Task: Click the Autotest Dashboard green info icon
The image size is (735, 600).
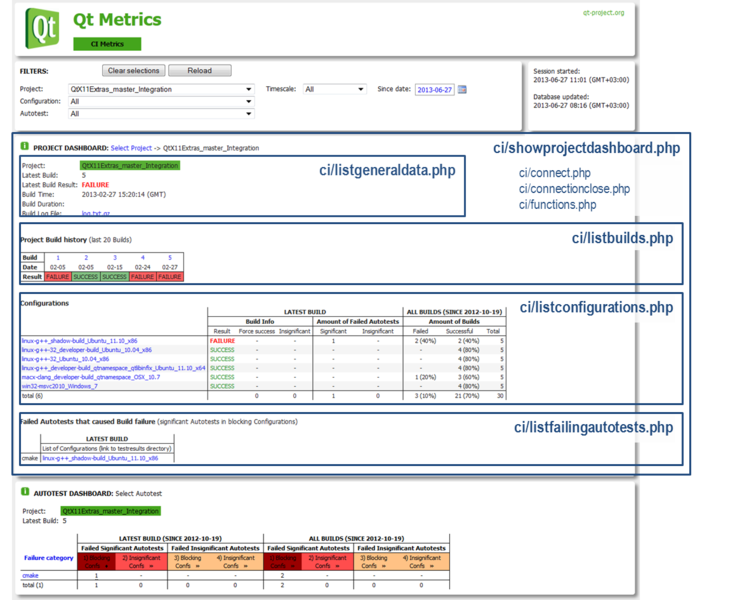Action: pyautogui.click(x=25, y=494)
